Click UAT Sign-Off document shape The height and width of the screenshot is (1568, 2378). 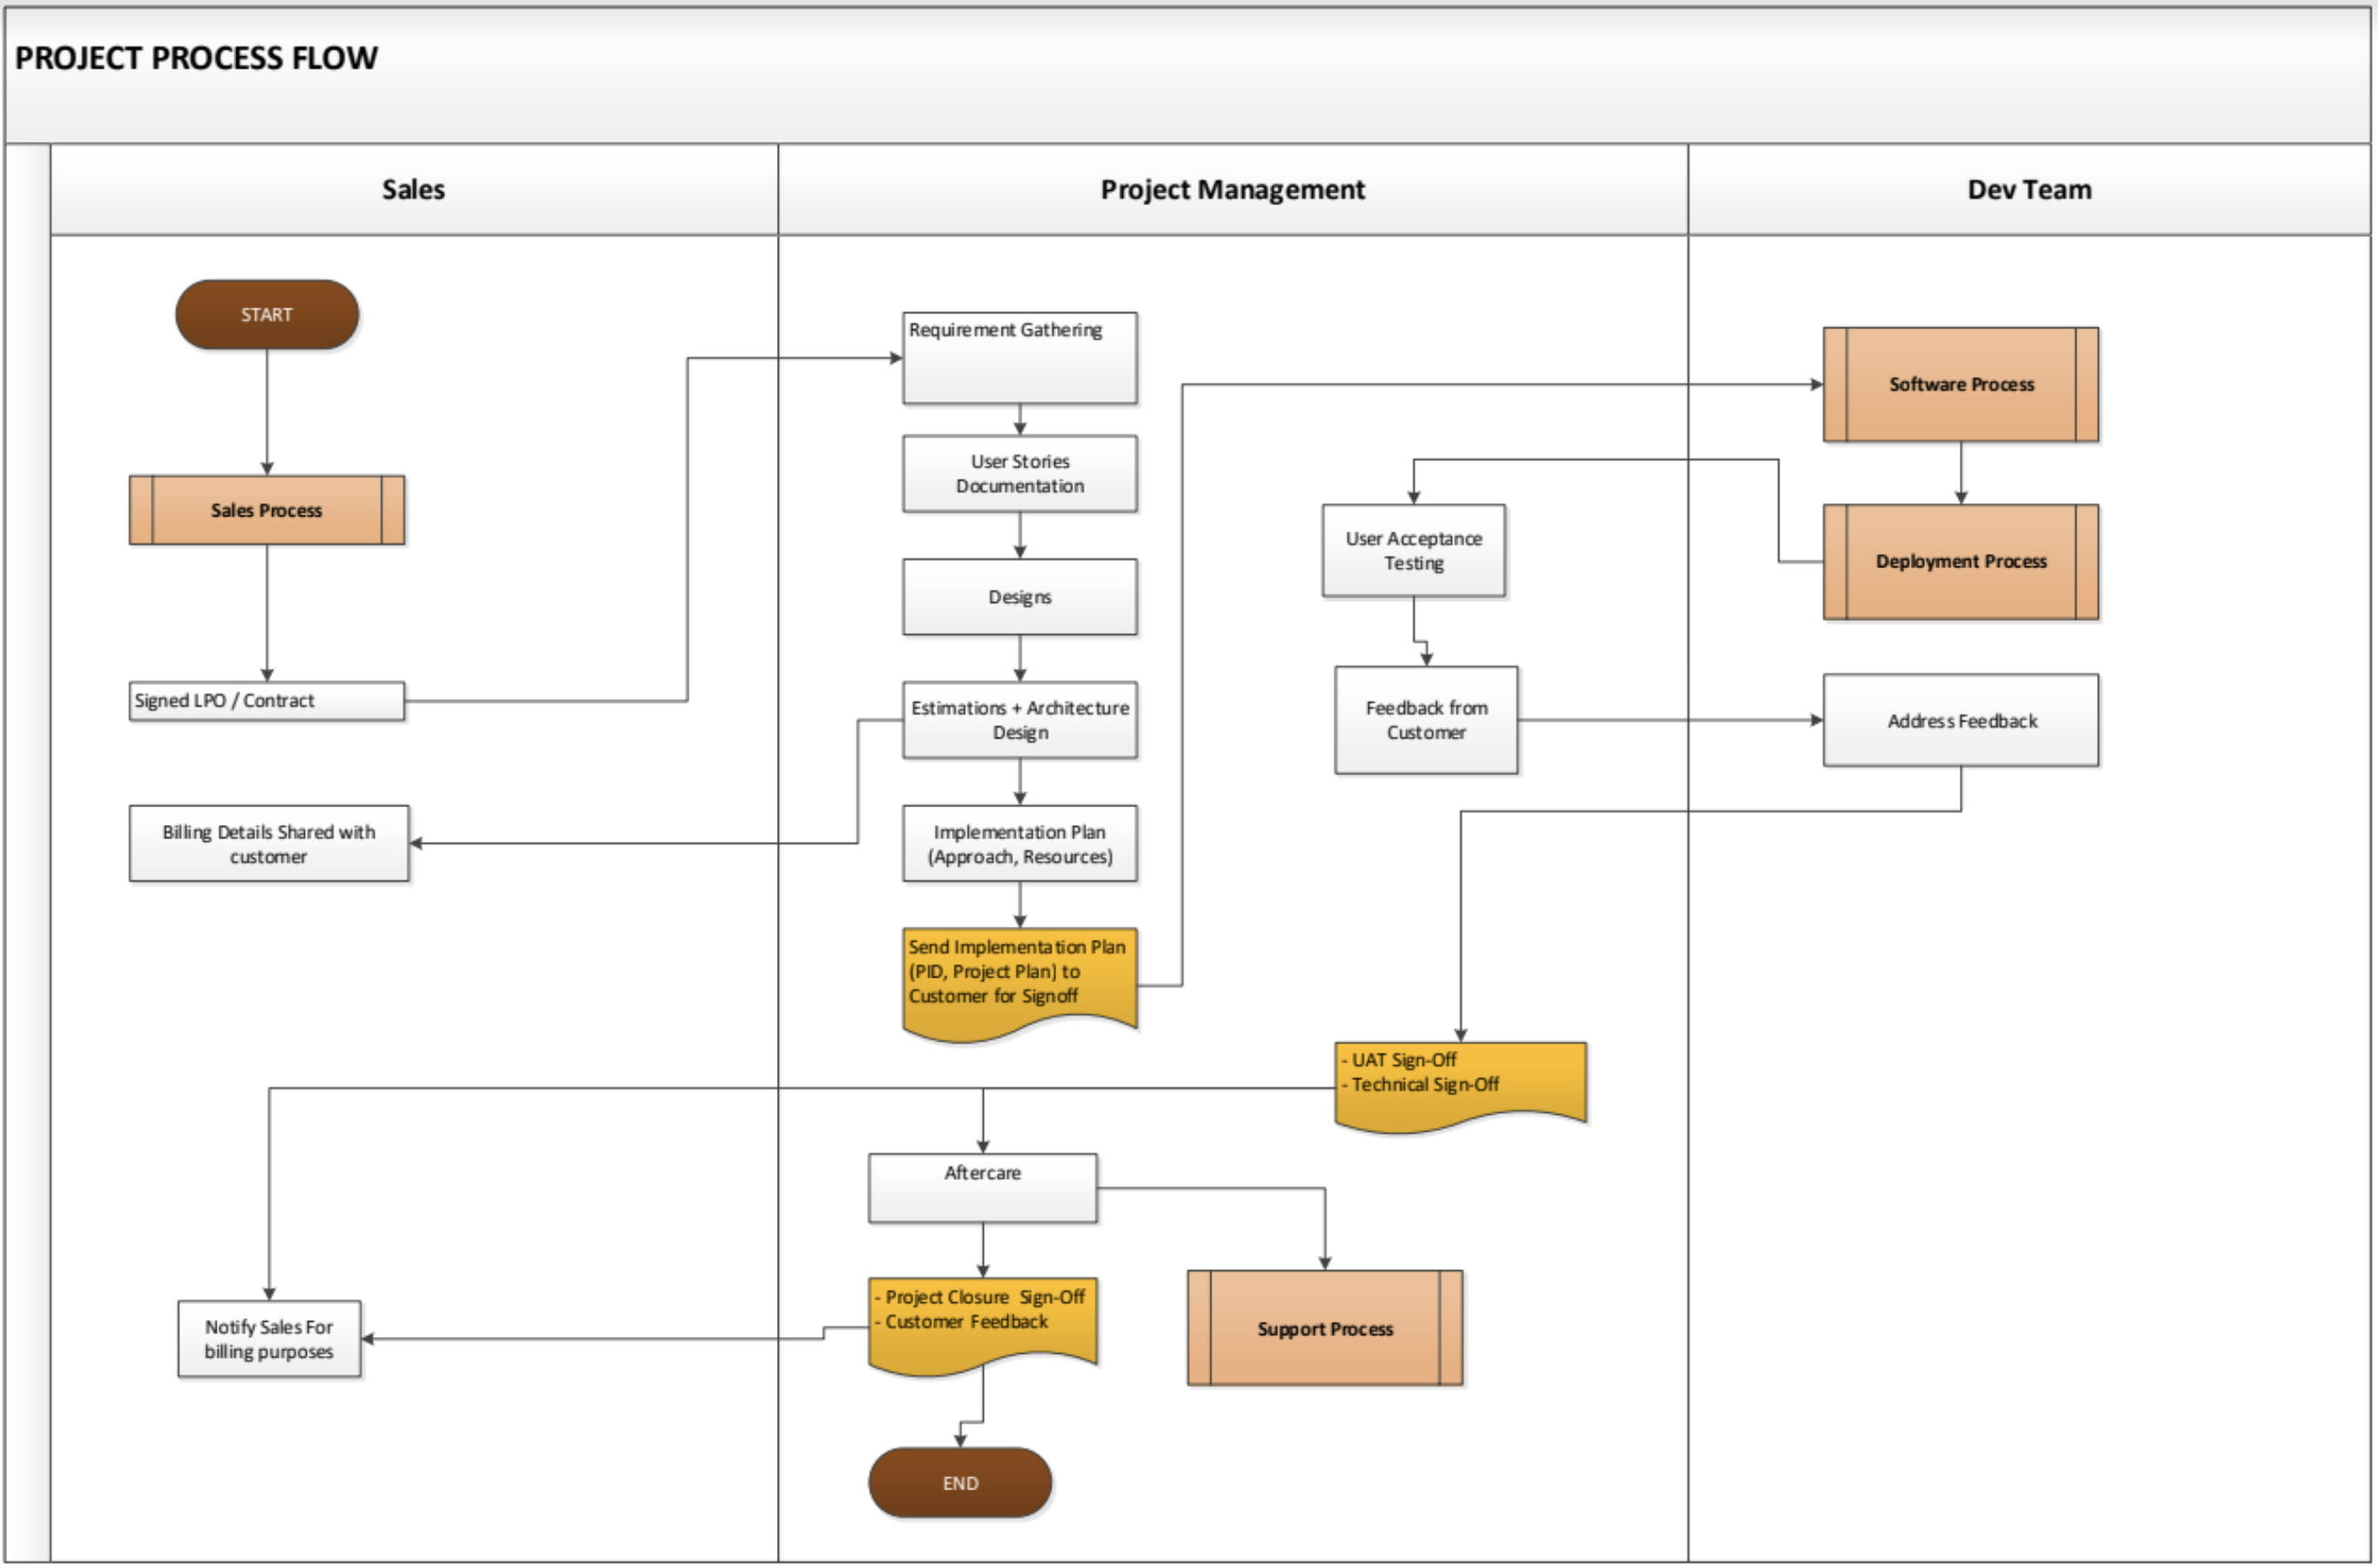[x=1460, y=1086]
